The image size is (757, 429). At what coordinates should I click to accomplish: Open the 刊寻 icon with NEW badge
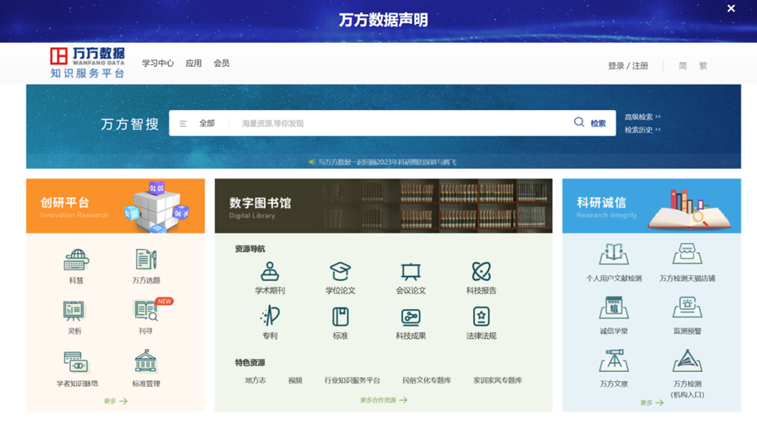coord(146,310)
